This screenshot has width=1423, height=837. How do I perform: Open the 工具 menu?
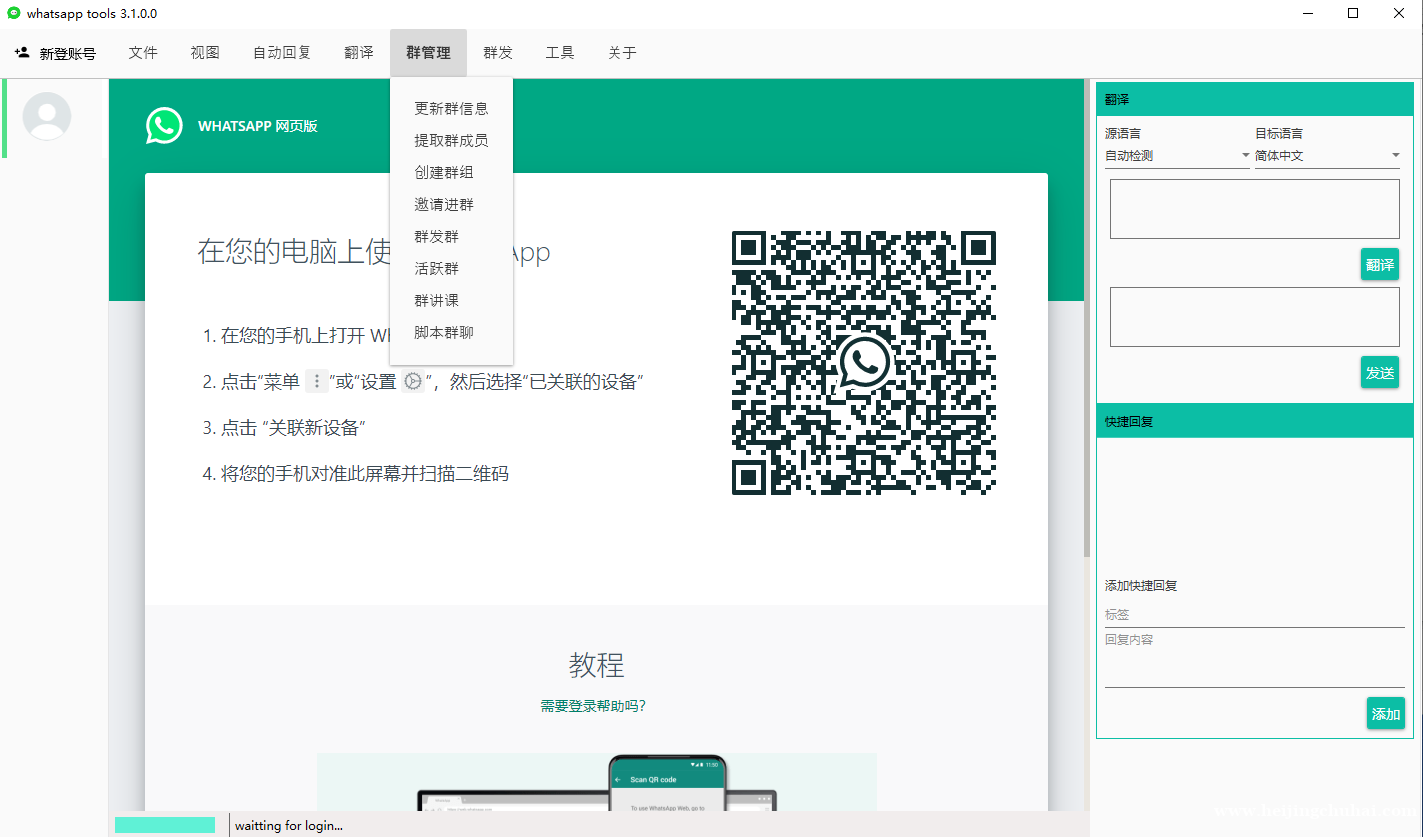[560, 53]
